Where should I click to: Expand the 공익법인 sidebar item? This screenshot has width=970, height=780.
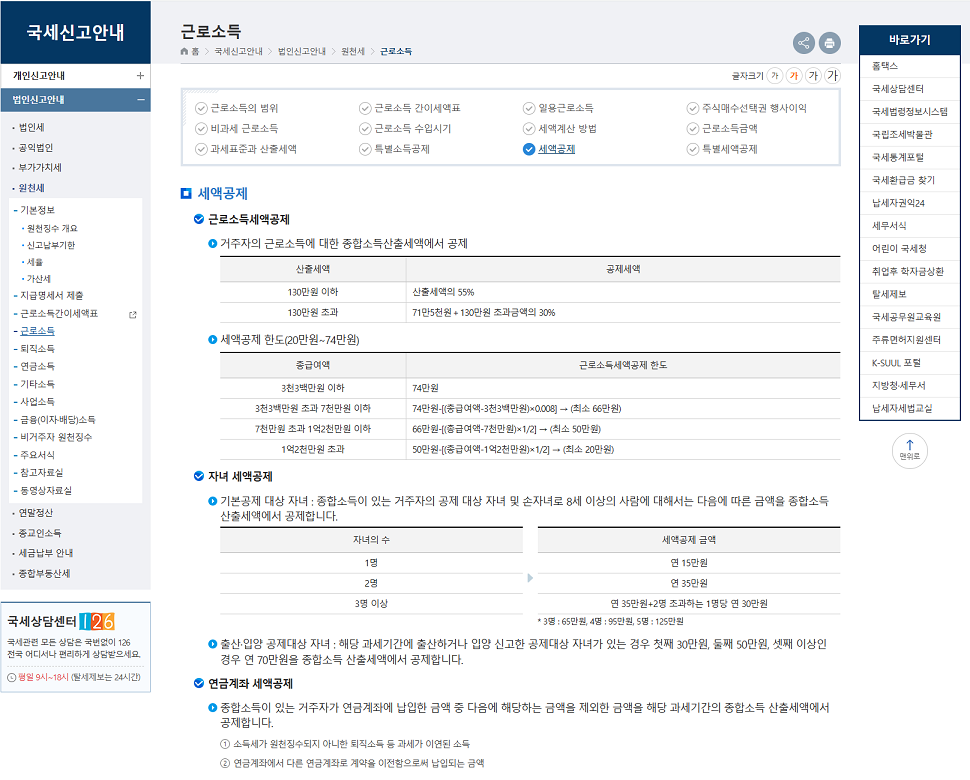pos(35,148)
